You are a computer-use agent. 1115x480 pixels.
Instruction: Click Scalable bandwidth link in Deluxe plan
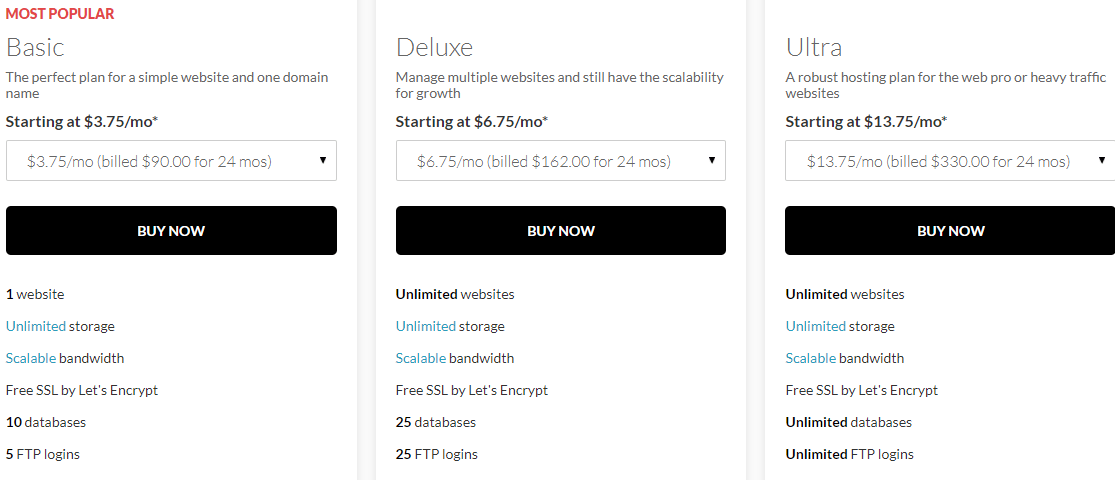pyautogui.click(x=421, y=358)
